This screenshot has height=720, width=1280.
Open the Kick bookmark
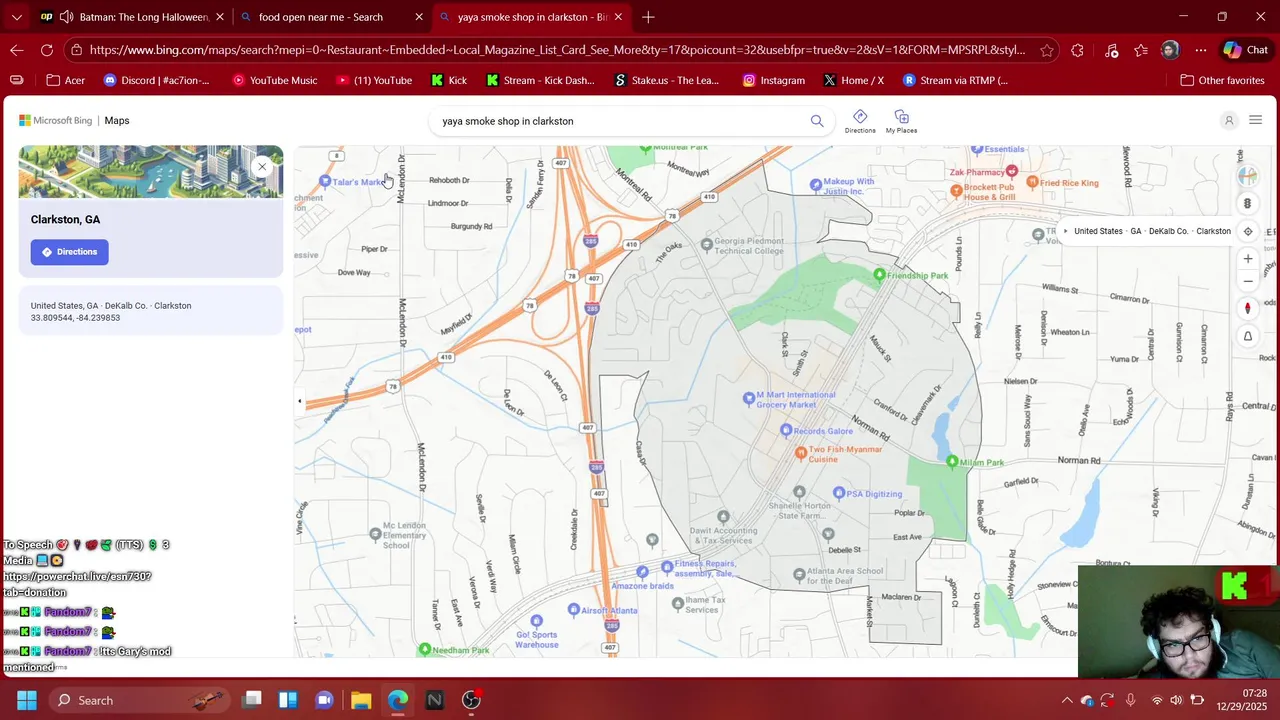coord(448,80)
